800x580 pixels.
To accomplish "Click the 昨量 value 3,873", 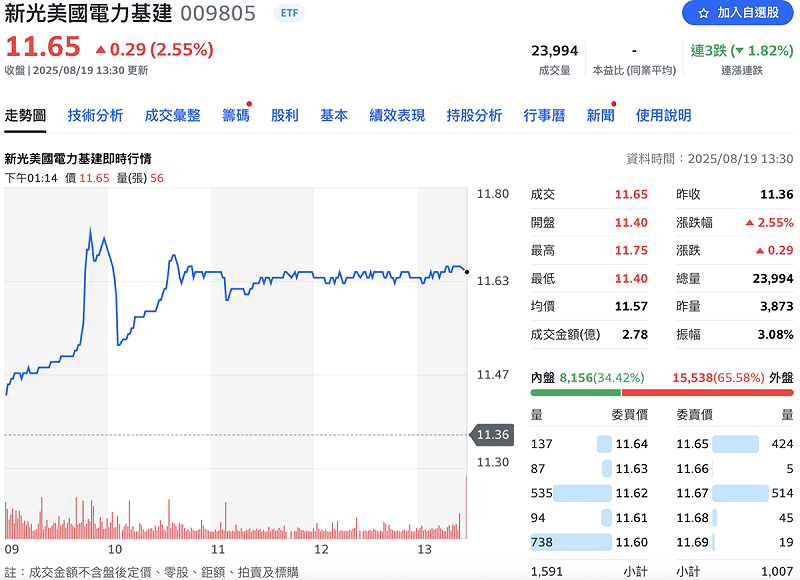I will 777,307.
